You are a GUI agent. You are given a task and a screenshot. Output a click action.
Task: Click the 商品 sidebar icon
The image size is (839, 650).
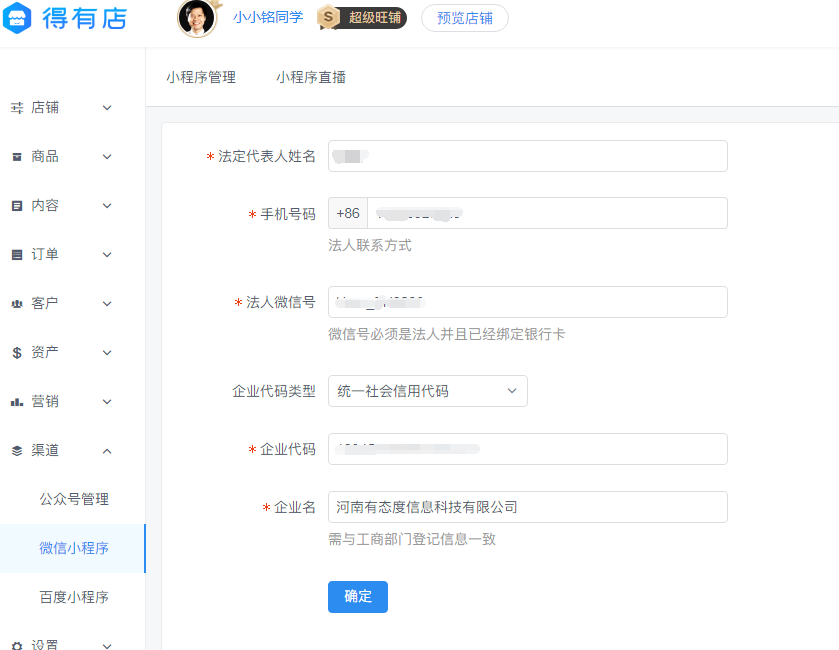(x=17, y=156)
